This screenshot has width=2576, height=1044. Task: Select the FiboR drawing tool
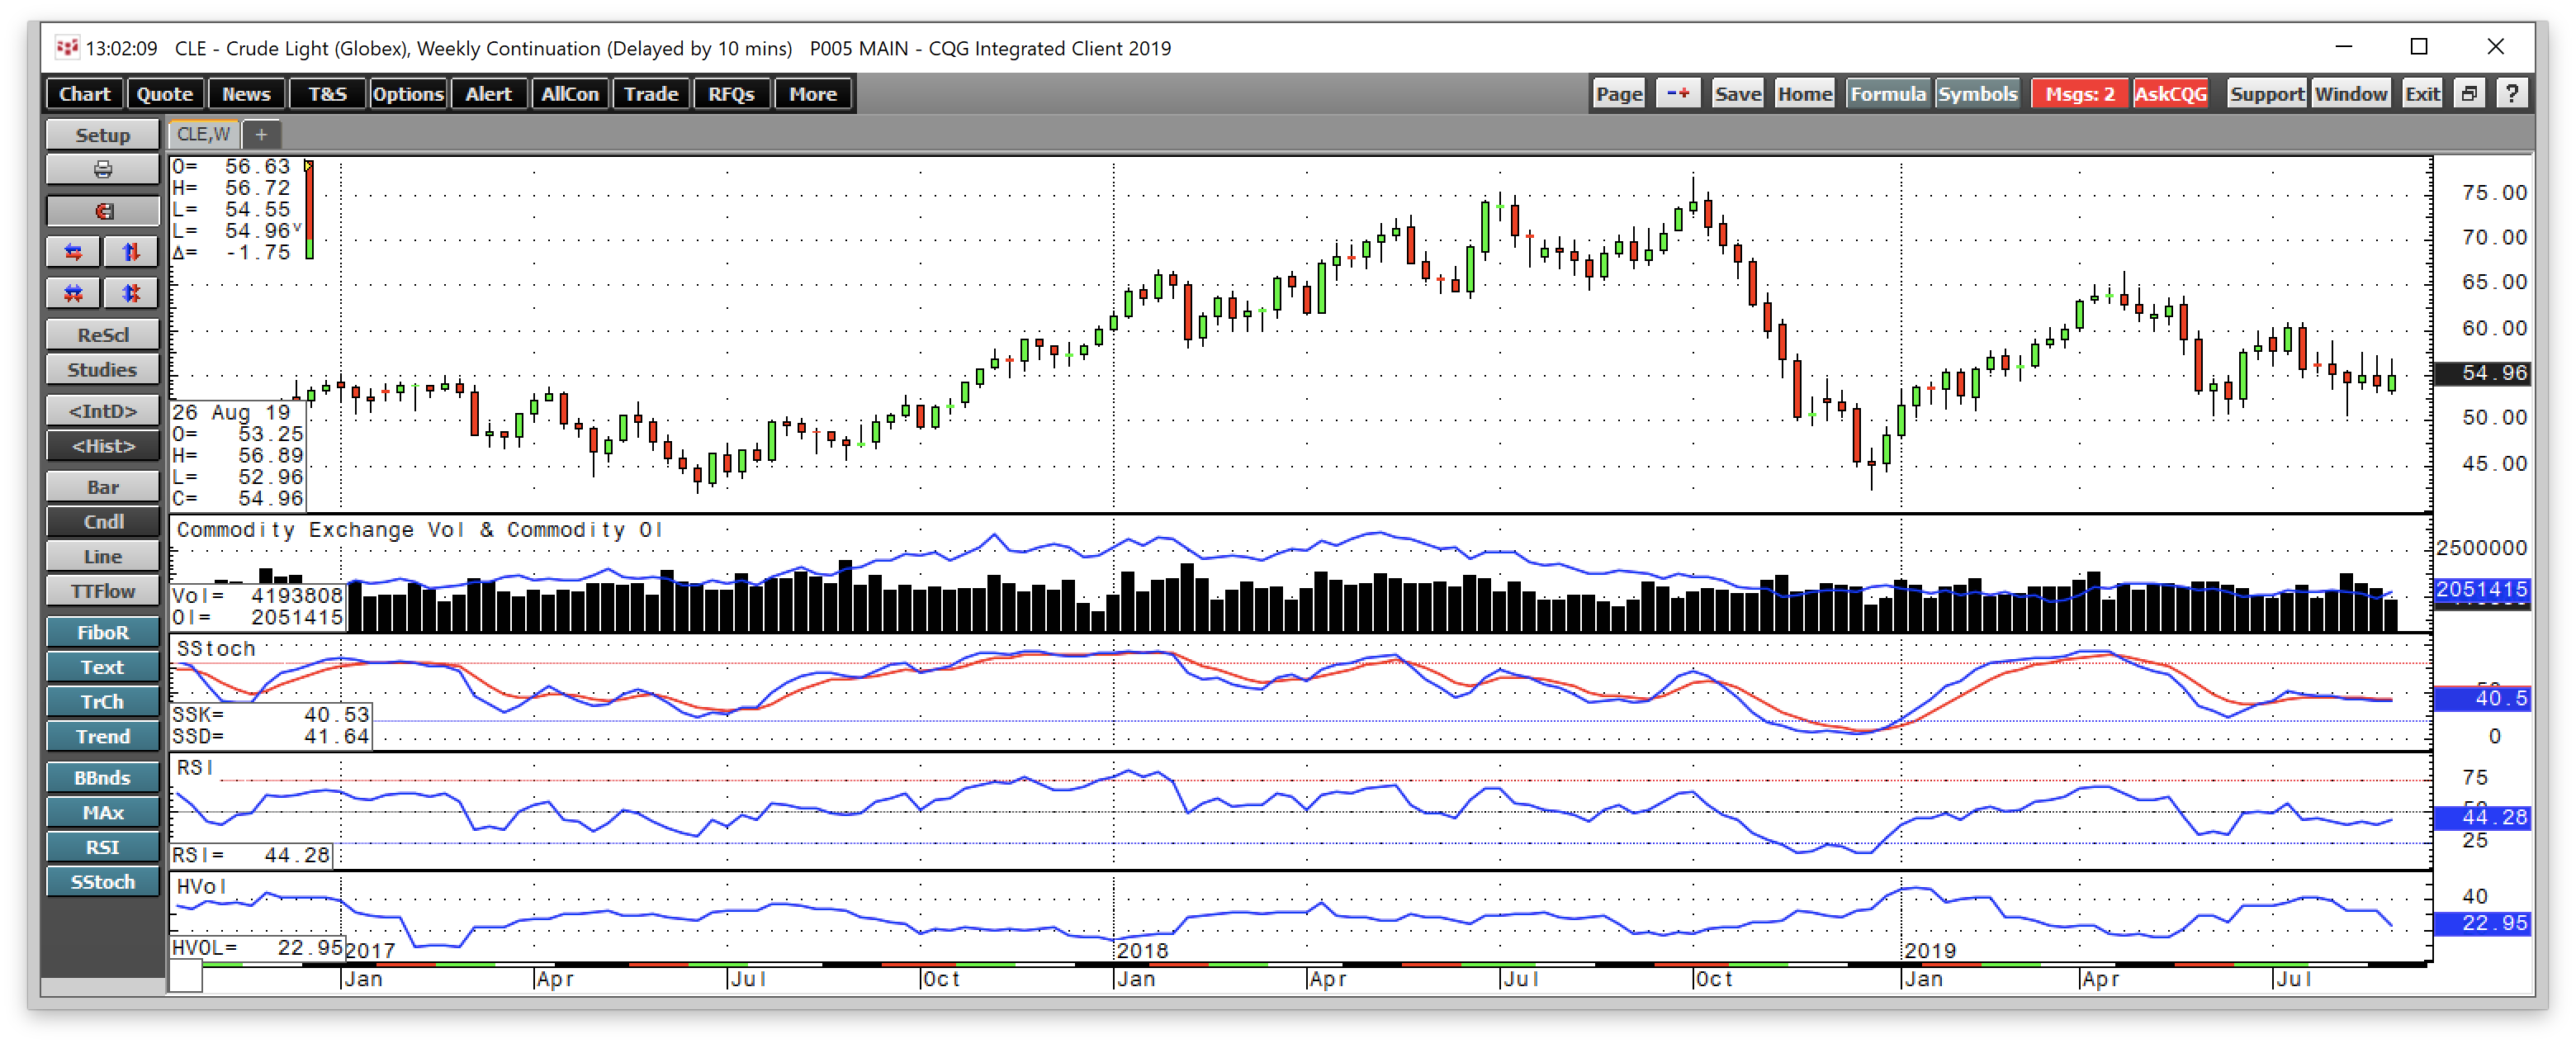pos(103,632)
